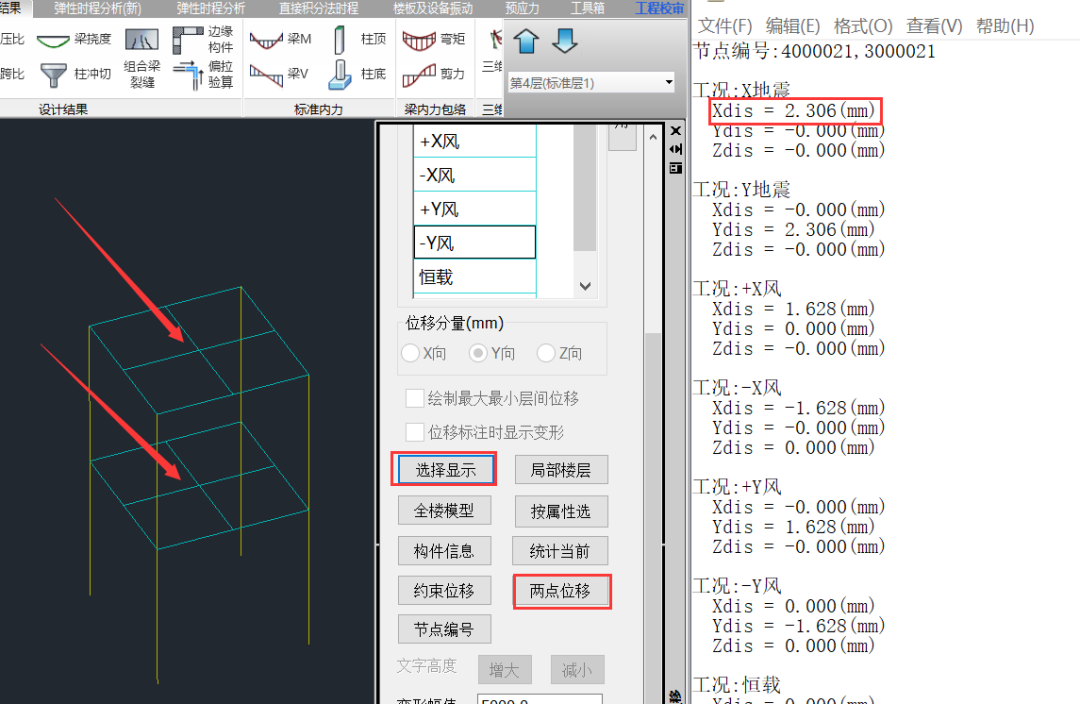This screenshot has height=704, width=1080.
Task: Open 楼板及设备振动 tab
Action: 433,8
